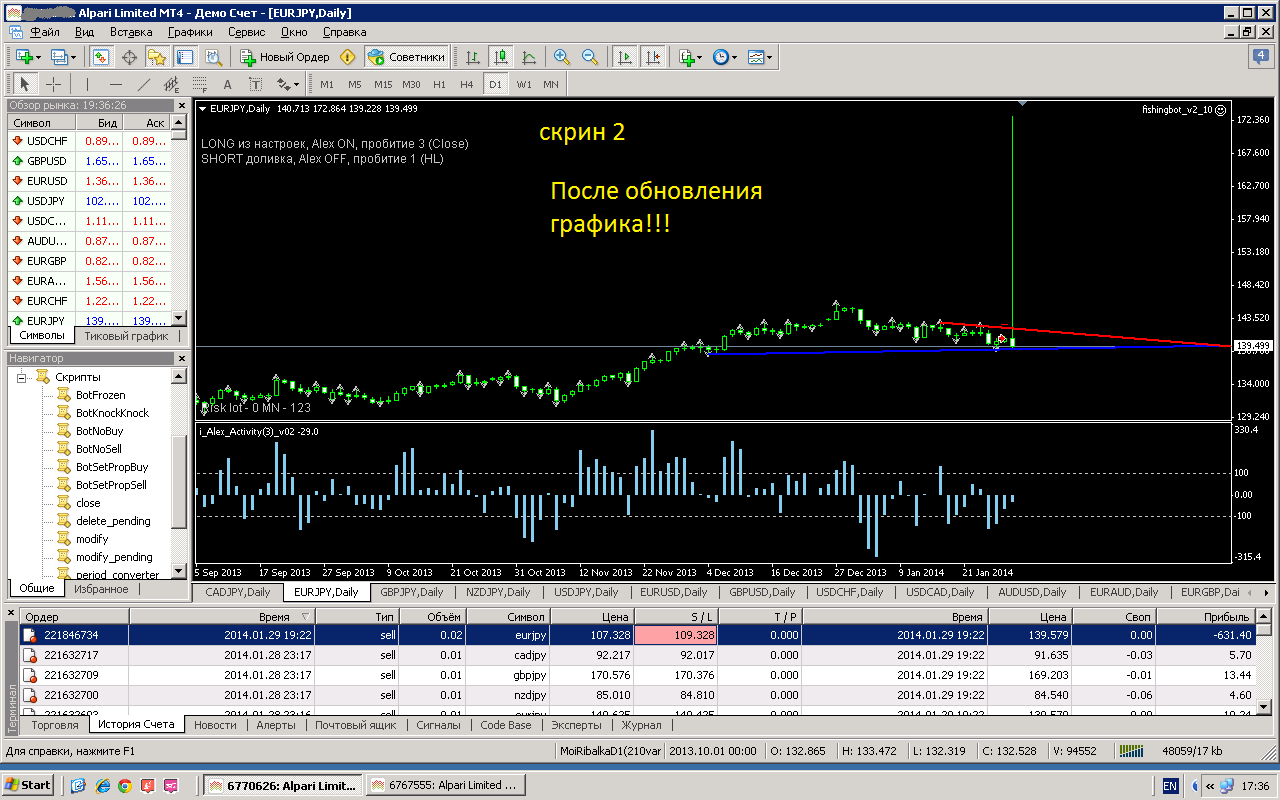Switch chart to bar chart icon
1280x800 pixels.
click(473, 57)
